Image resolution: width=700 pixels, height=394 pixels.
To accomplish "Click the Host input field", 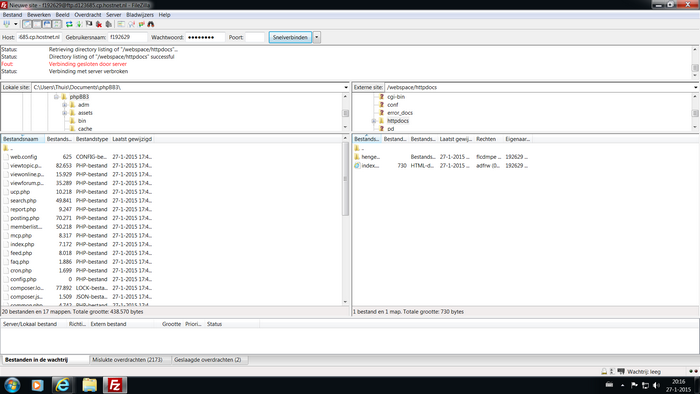I will point(39,37).
